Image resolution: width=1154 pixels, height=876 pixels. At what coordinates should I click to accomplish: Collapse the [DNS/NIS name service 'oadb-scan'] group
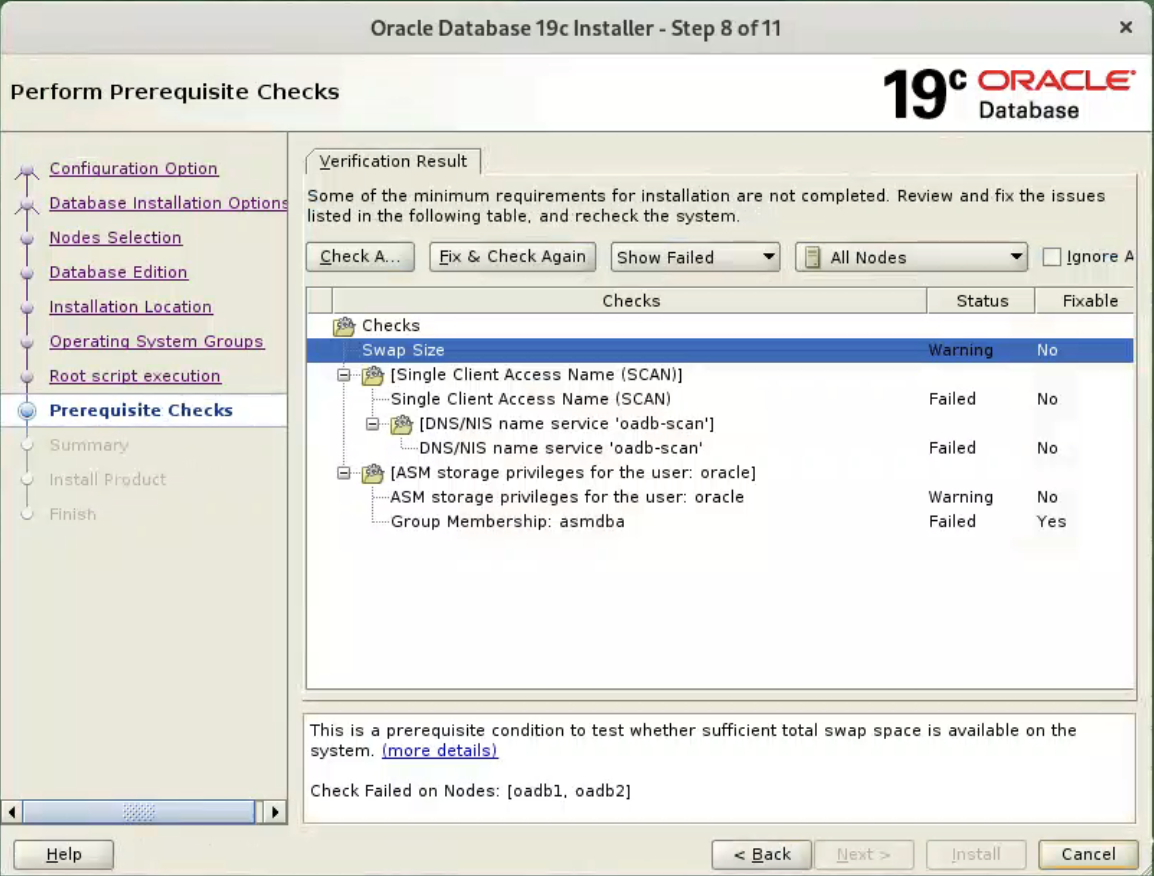pos(372,424)
